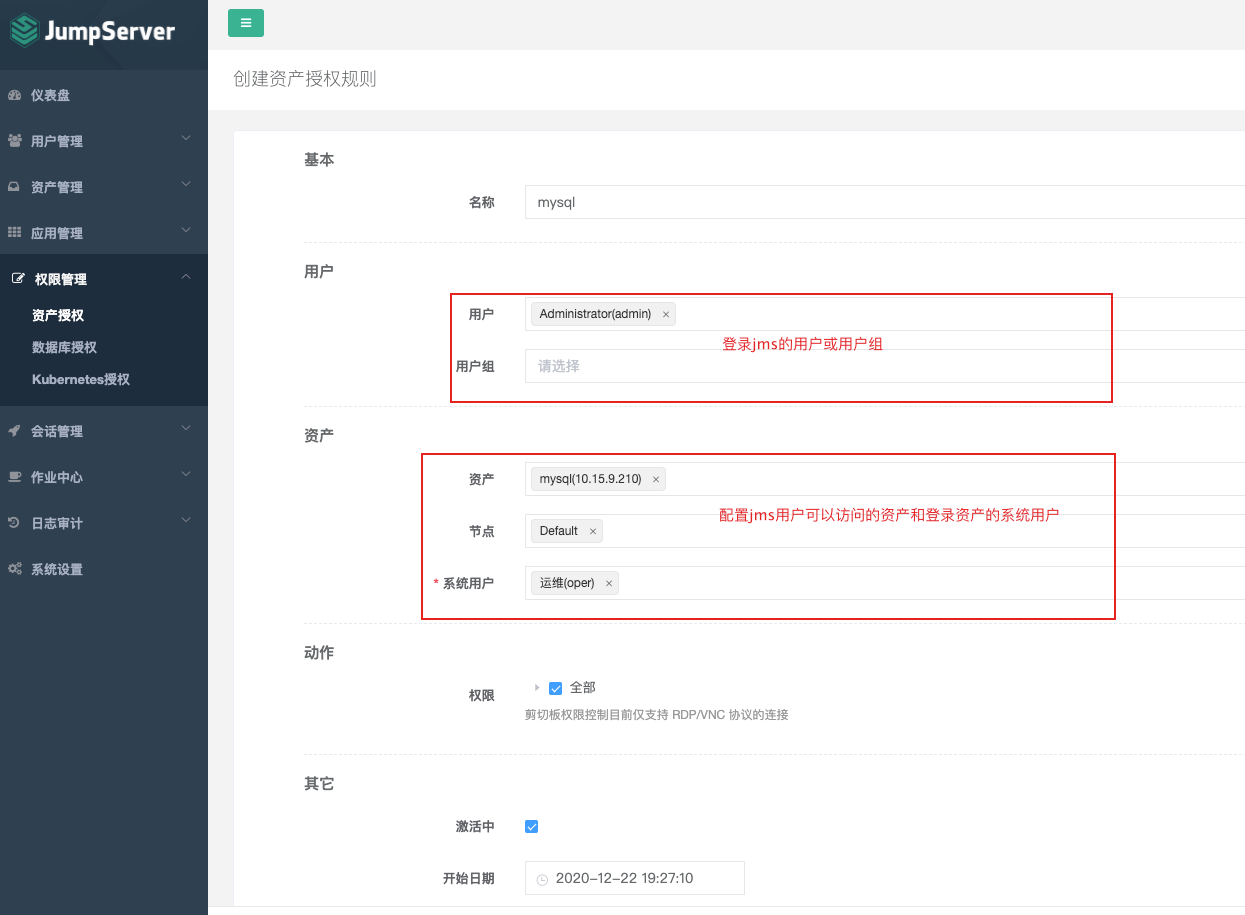Click the 节点 multi-select field
The image size is (1245, 915).
pyautogui.click(x=884, y=531)
